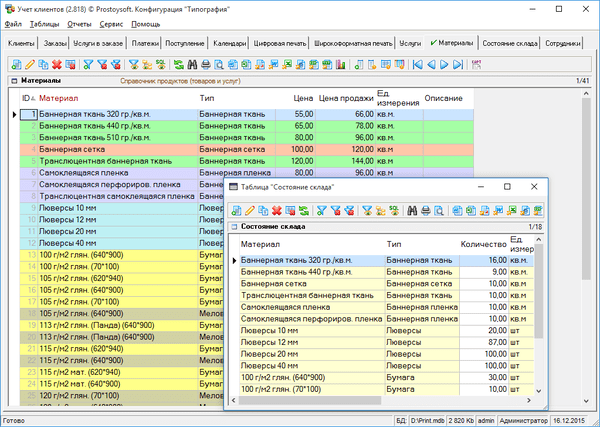
Task: Click the copy record icon in the main toolbar
Action: 43,65
